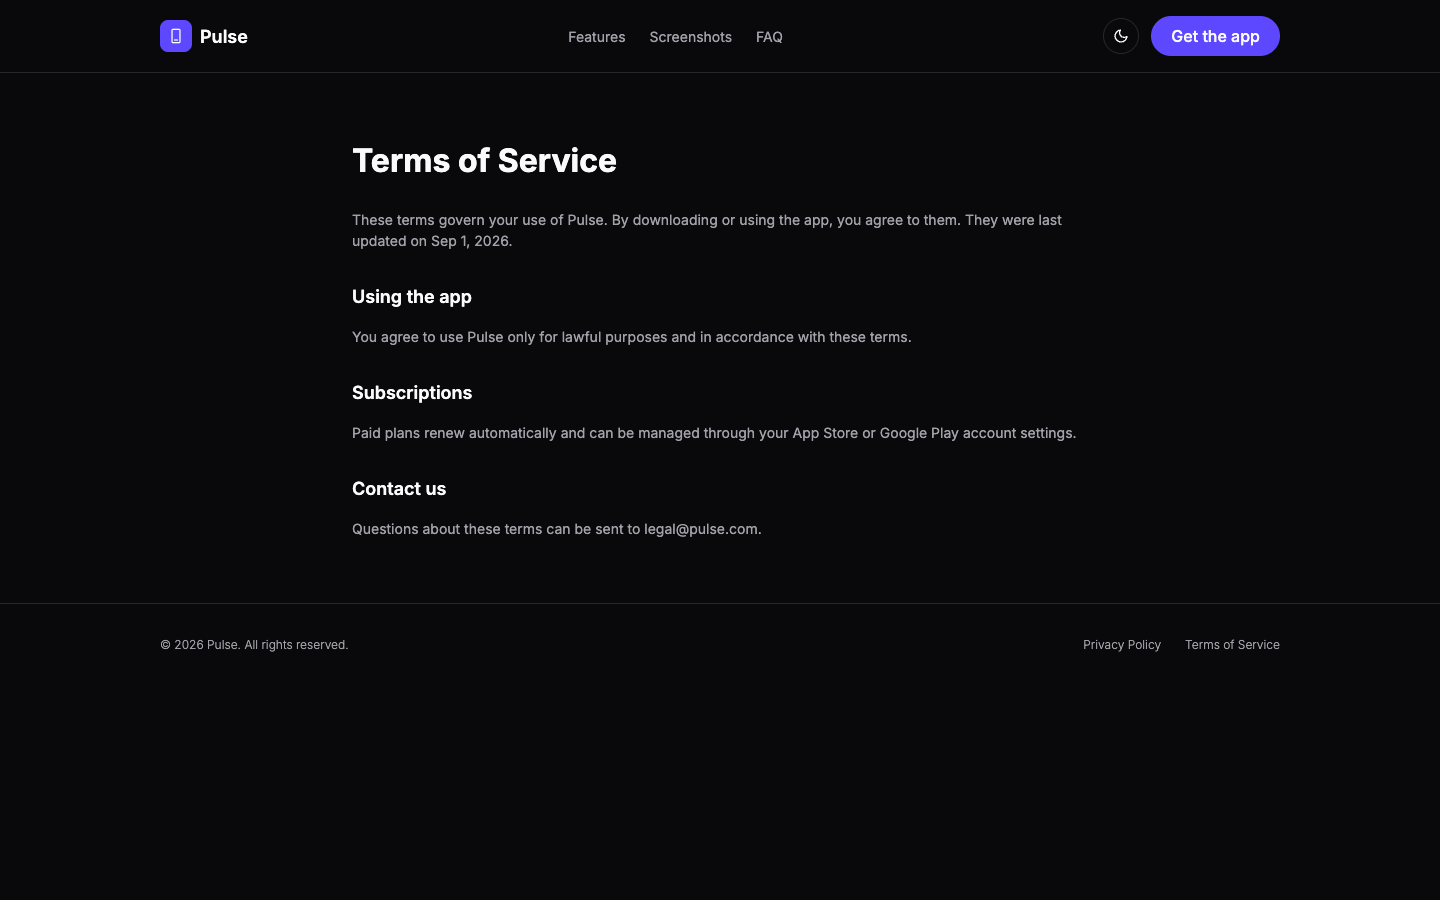Toggle dark mode with moon icon
This screenshot has height=900, width=1440.
(1121, 36)
